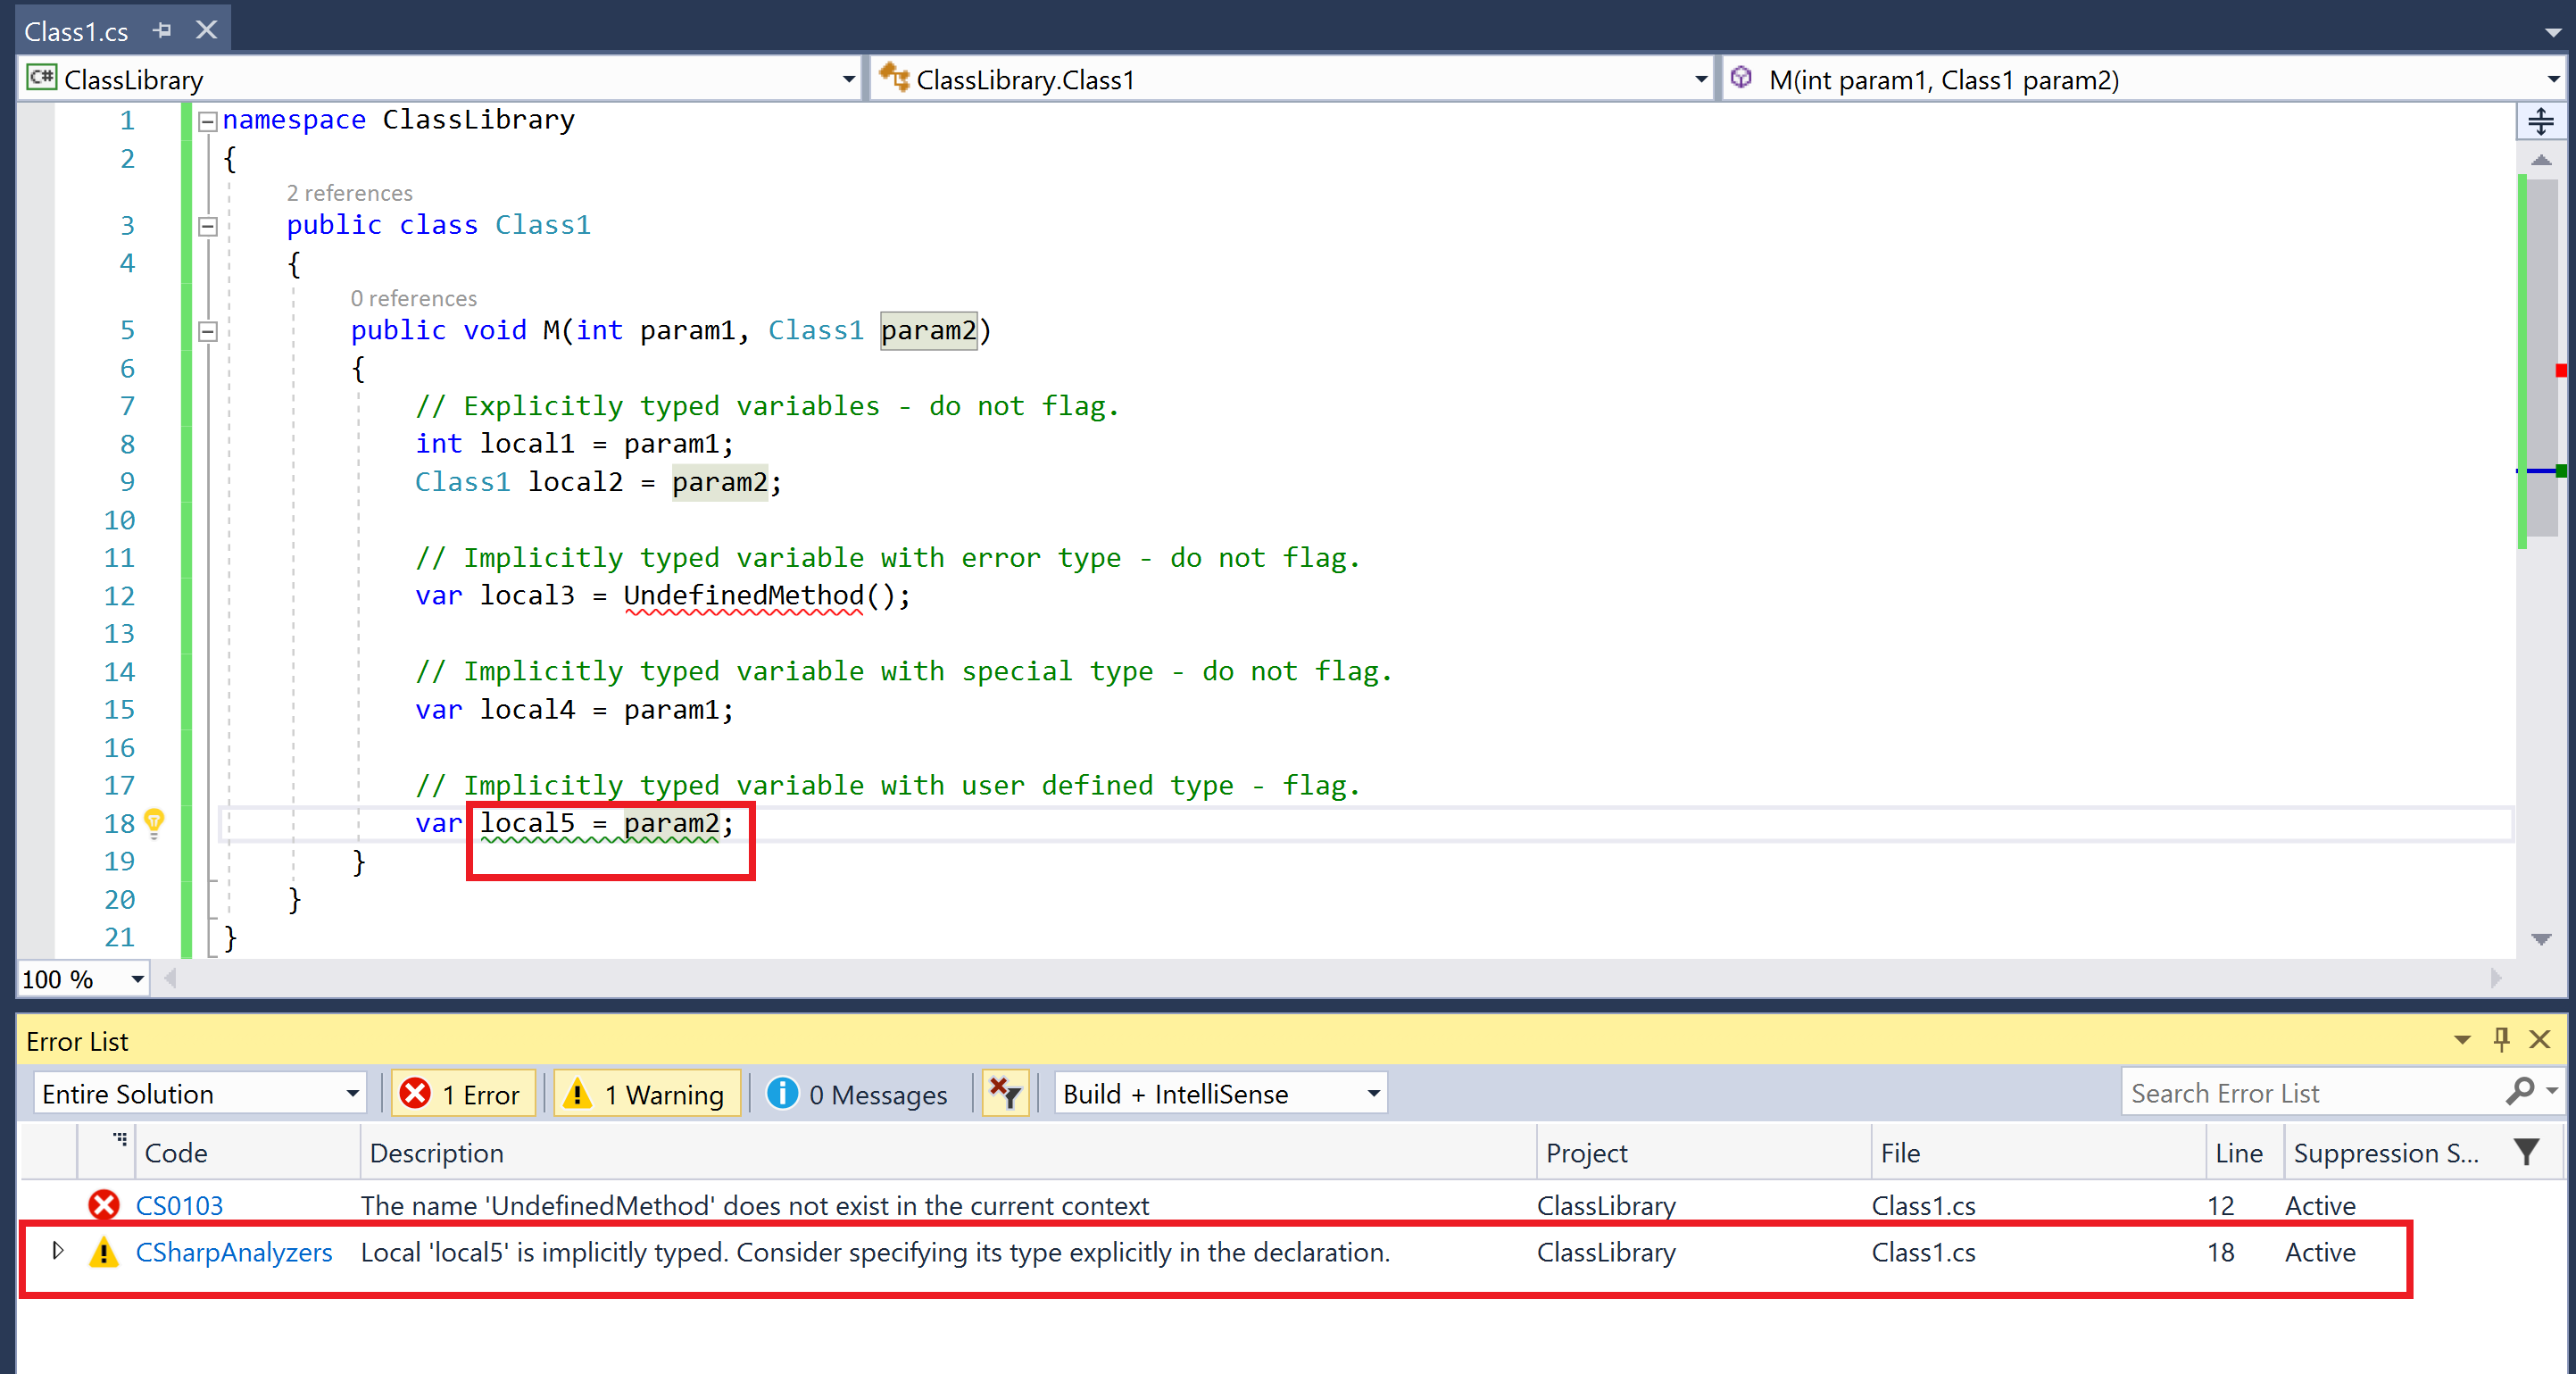Click the red error marker on scrollbar
The image size is (2576, 1374).
click(x=2561, y=371)
